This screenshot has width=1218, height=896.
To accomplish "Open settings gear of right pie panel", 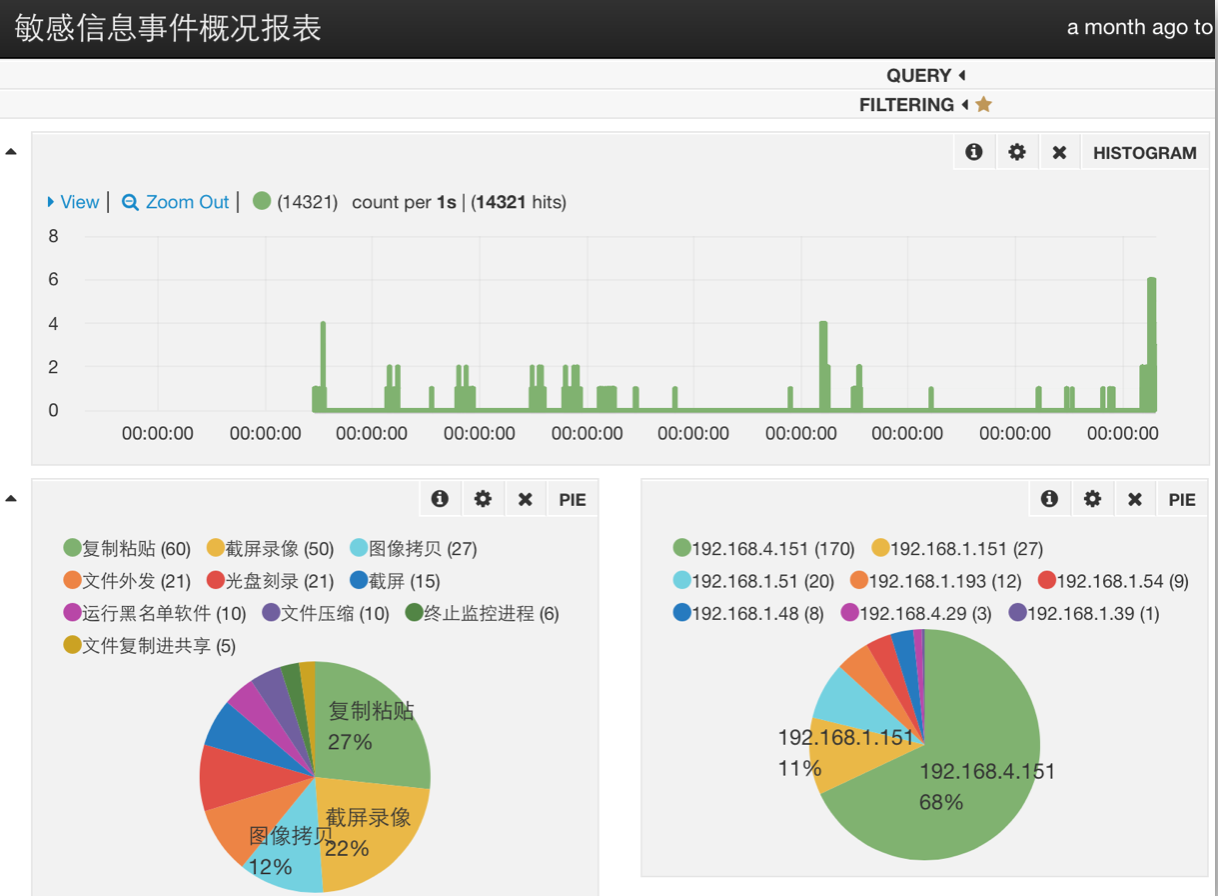I will pyautogui.click(x=1092, y=498).
